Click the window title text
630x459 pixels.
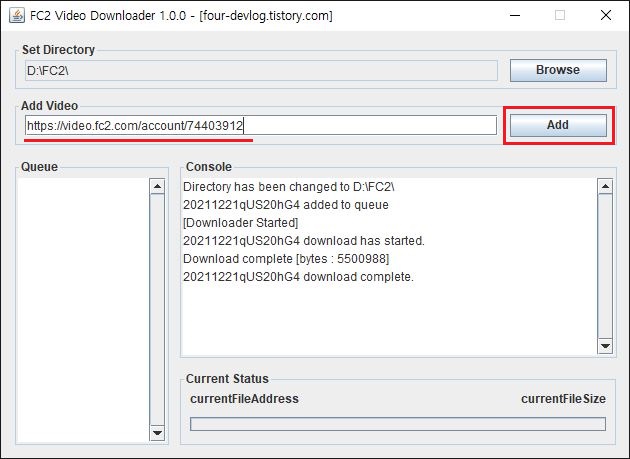[x=181, y=16]
